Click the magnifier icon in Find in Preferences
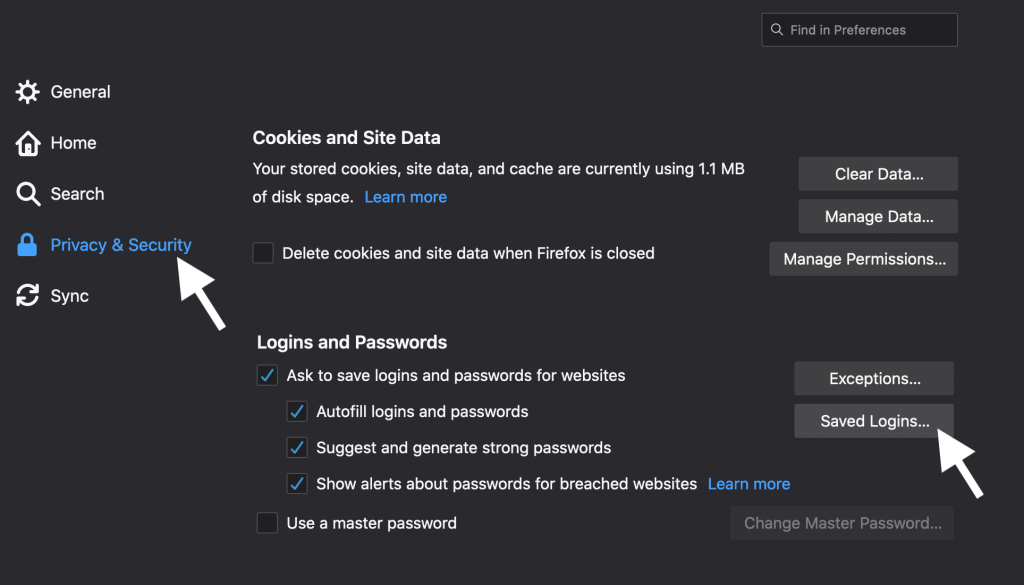This screenshot has height=585, width=1024. [x=776, y=29]
